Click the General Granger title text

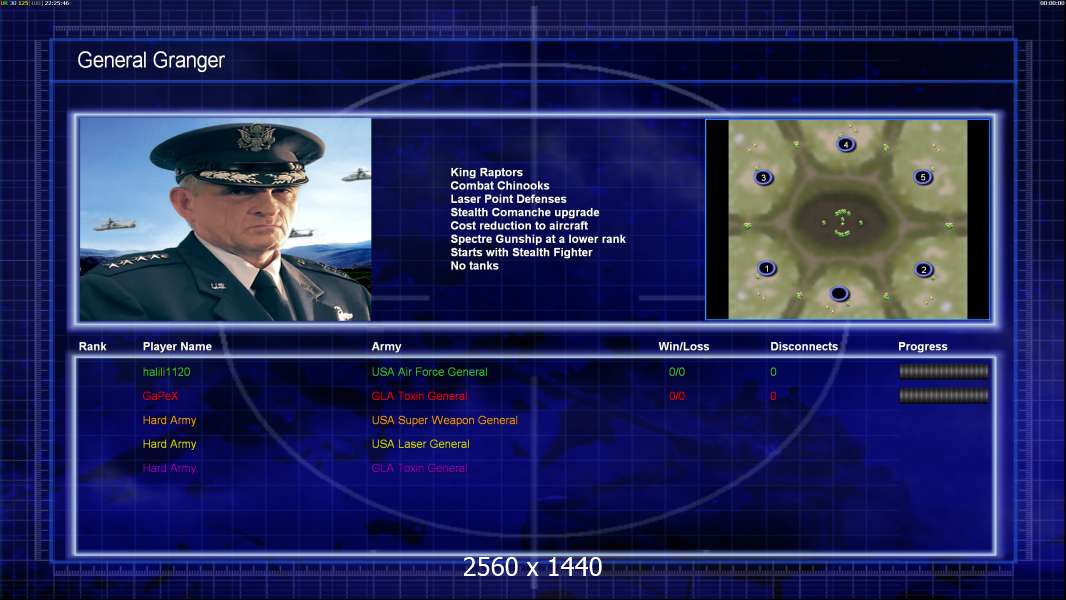pyautogui.click(x=151, y=60)
